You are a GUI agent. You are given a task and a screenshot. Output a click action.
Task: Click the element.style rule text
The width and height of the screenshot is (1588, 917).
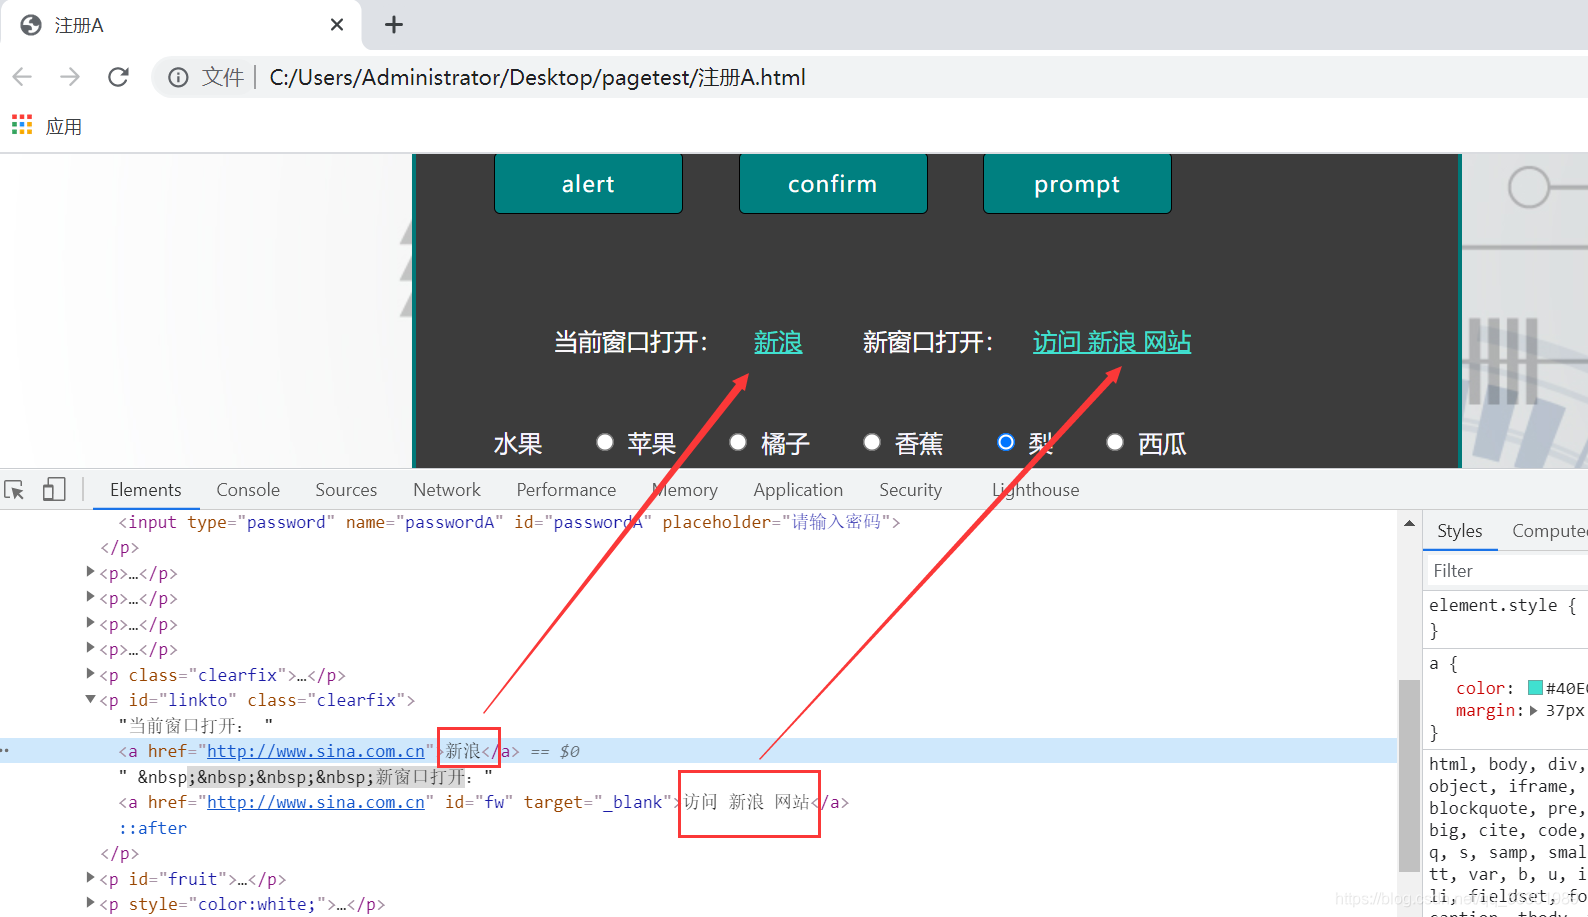pyautogui.click(x=1503, y=605)
